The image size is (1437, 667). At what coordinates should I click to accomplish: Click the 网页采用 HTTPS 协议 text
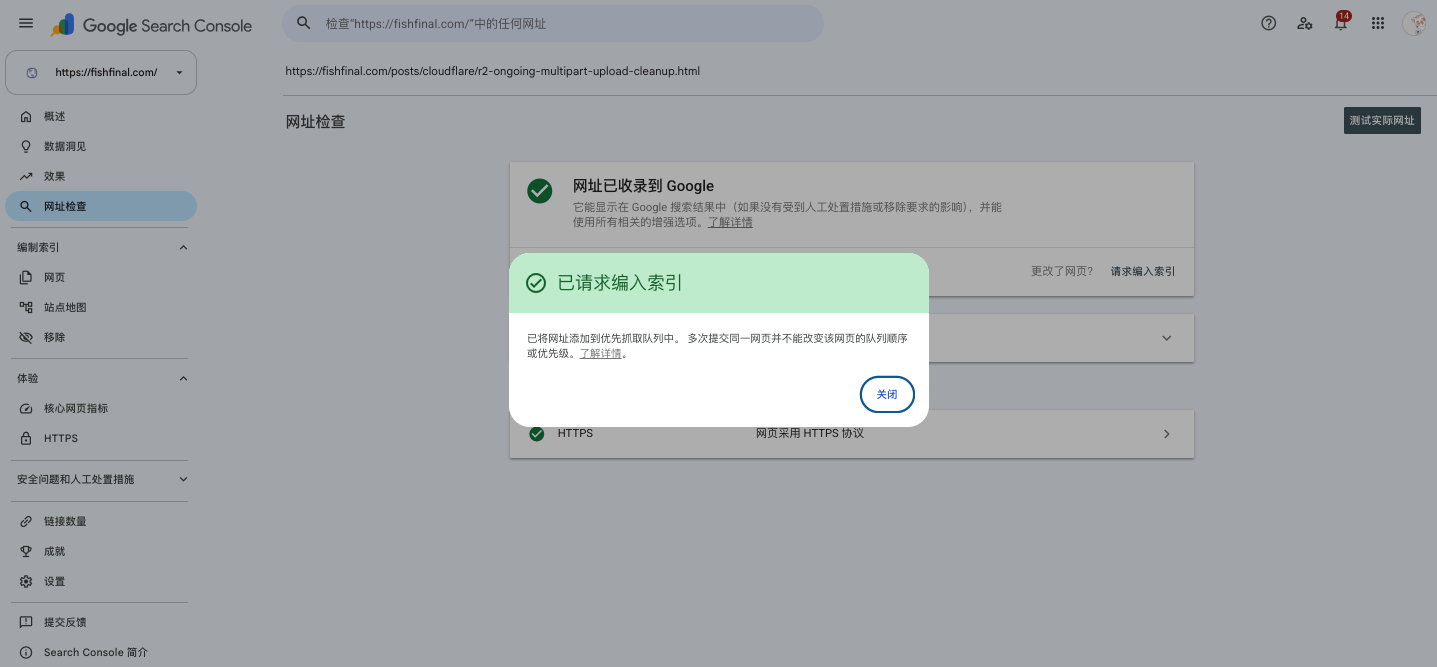[x=809, y=434]
